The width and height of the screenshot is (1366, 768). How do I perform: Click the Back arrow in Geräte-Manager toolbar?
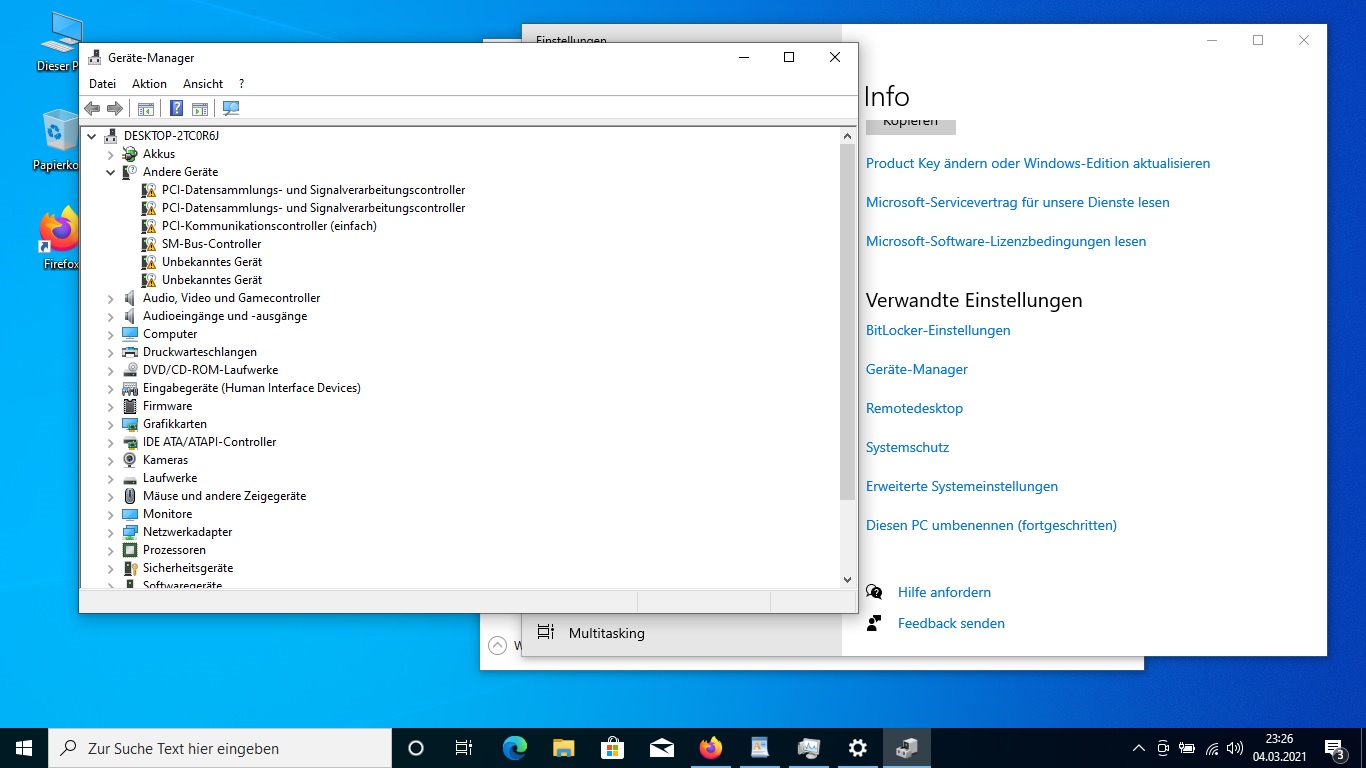[92, 108]
